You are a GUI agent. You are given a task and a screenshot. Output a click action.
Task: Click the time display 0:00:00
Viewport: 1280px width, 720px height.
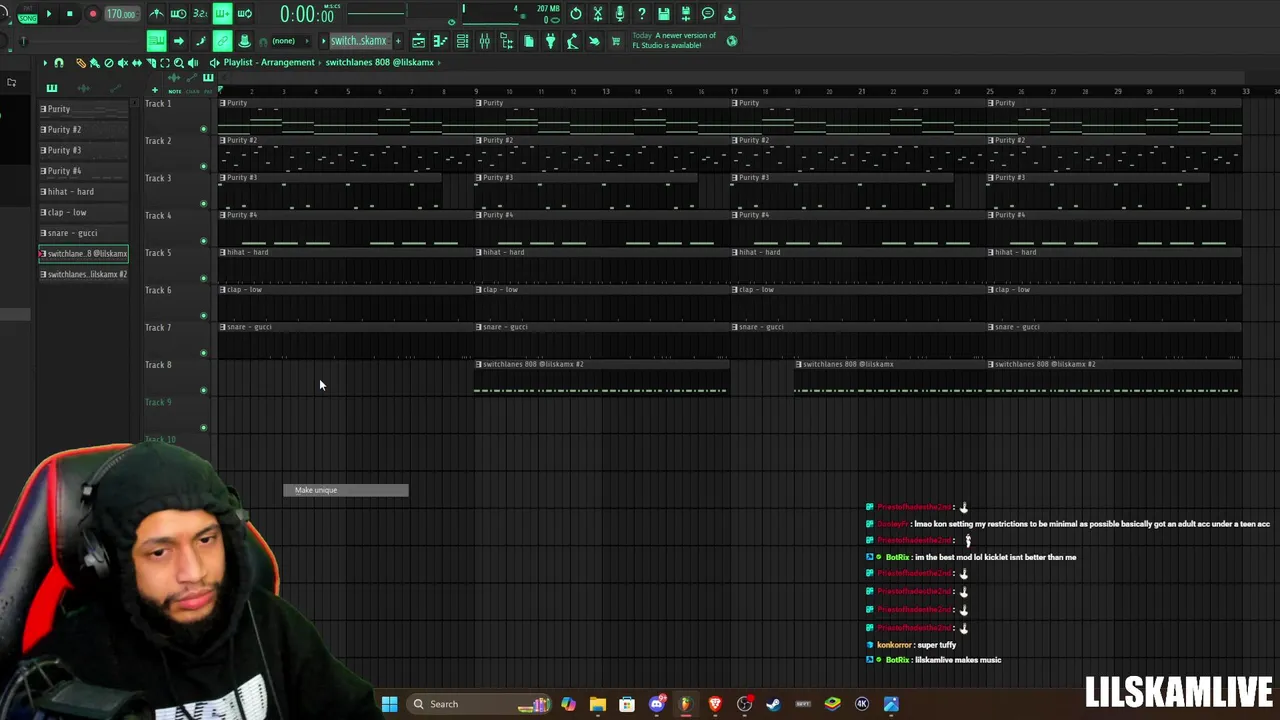307,15
